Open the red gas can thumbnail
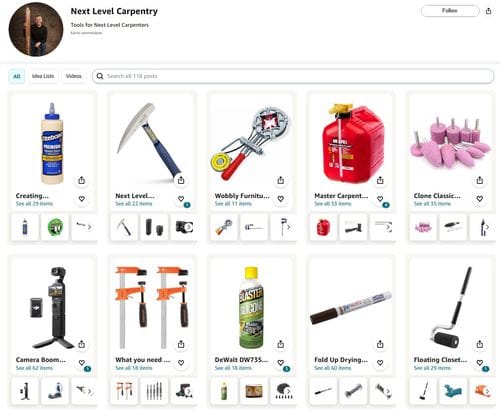The width and height of the screenshot is (500, 410). (323, 227)
